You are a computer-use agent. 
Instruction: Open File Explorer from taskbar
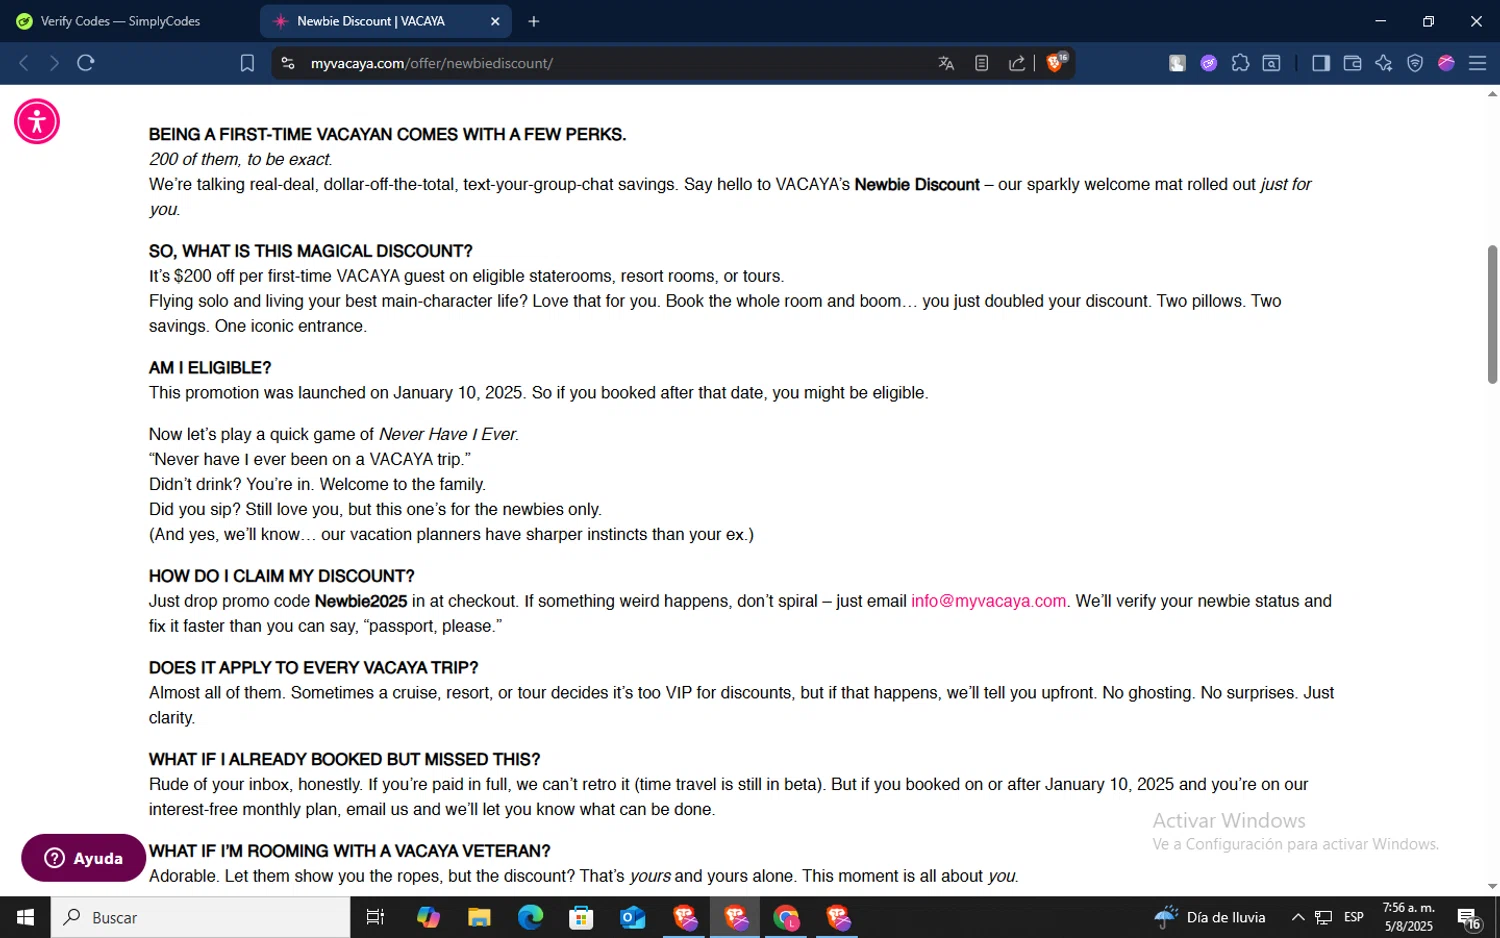tap(479, 917)
